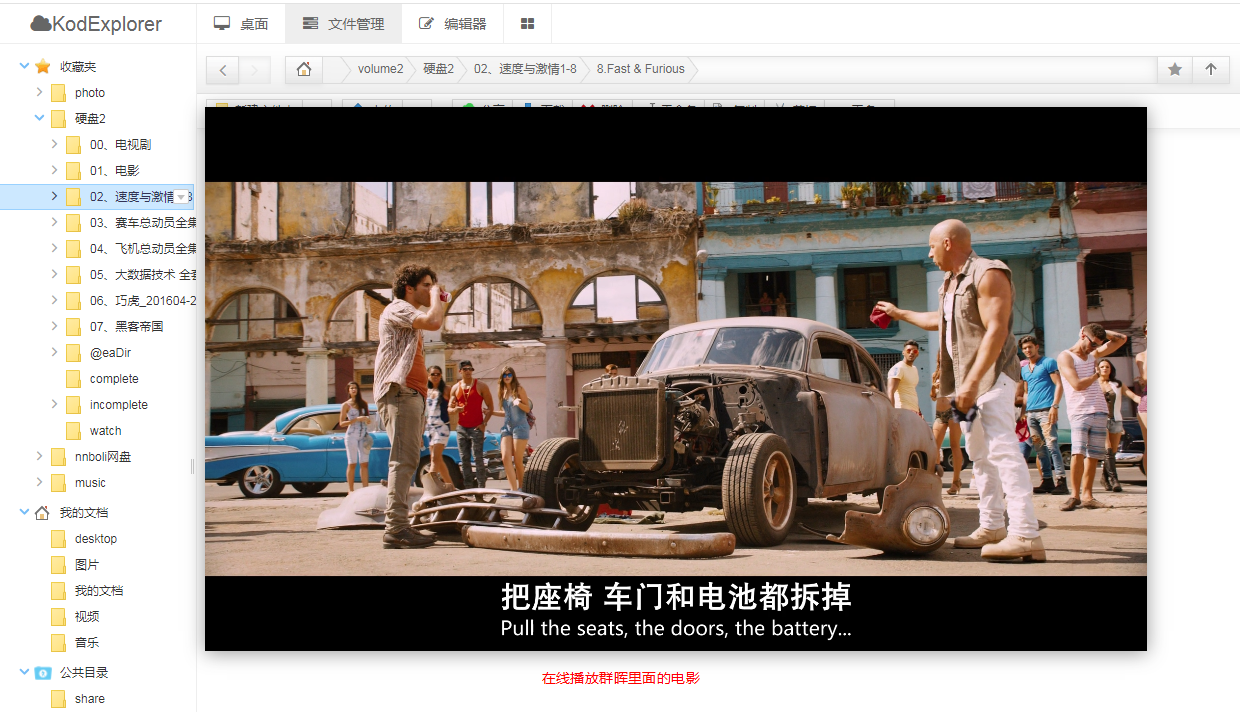The height and width of the screenshot is (712, 1240).
Task: Select the 01、电影 tree label
Action: pos(114,170)
